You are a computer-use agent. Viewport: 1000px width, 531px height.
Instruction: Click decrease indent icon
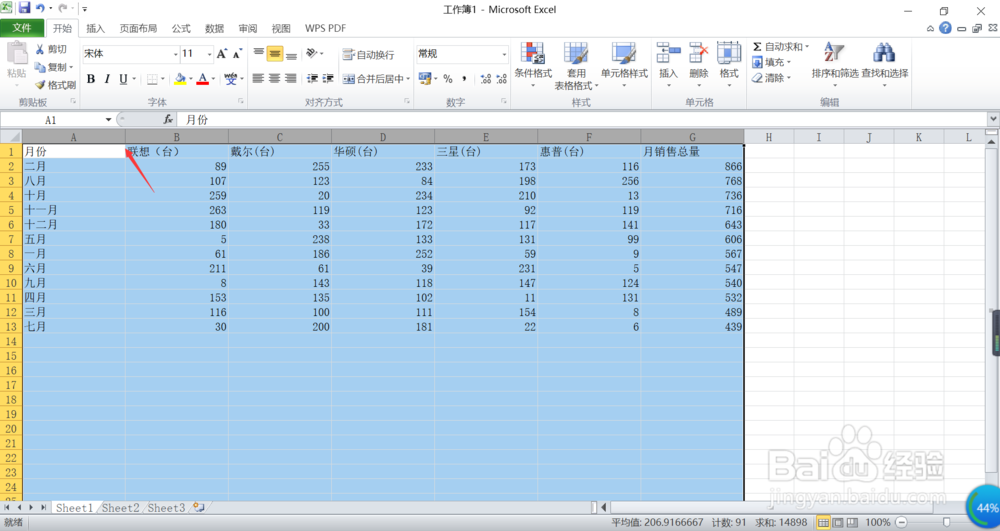pyautogui.click(x=312, y=78)
